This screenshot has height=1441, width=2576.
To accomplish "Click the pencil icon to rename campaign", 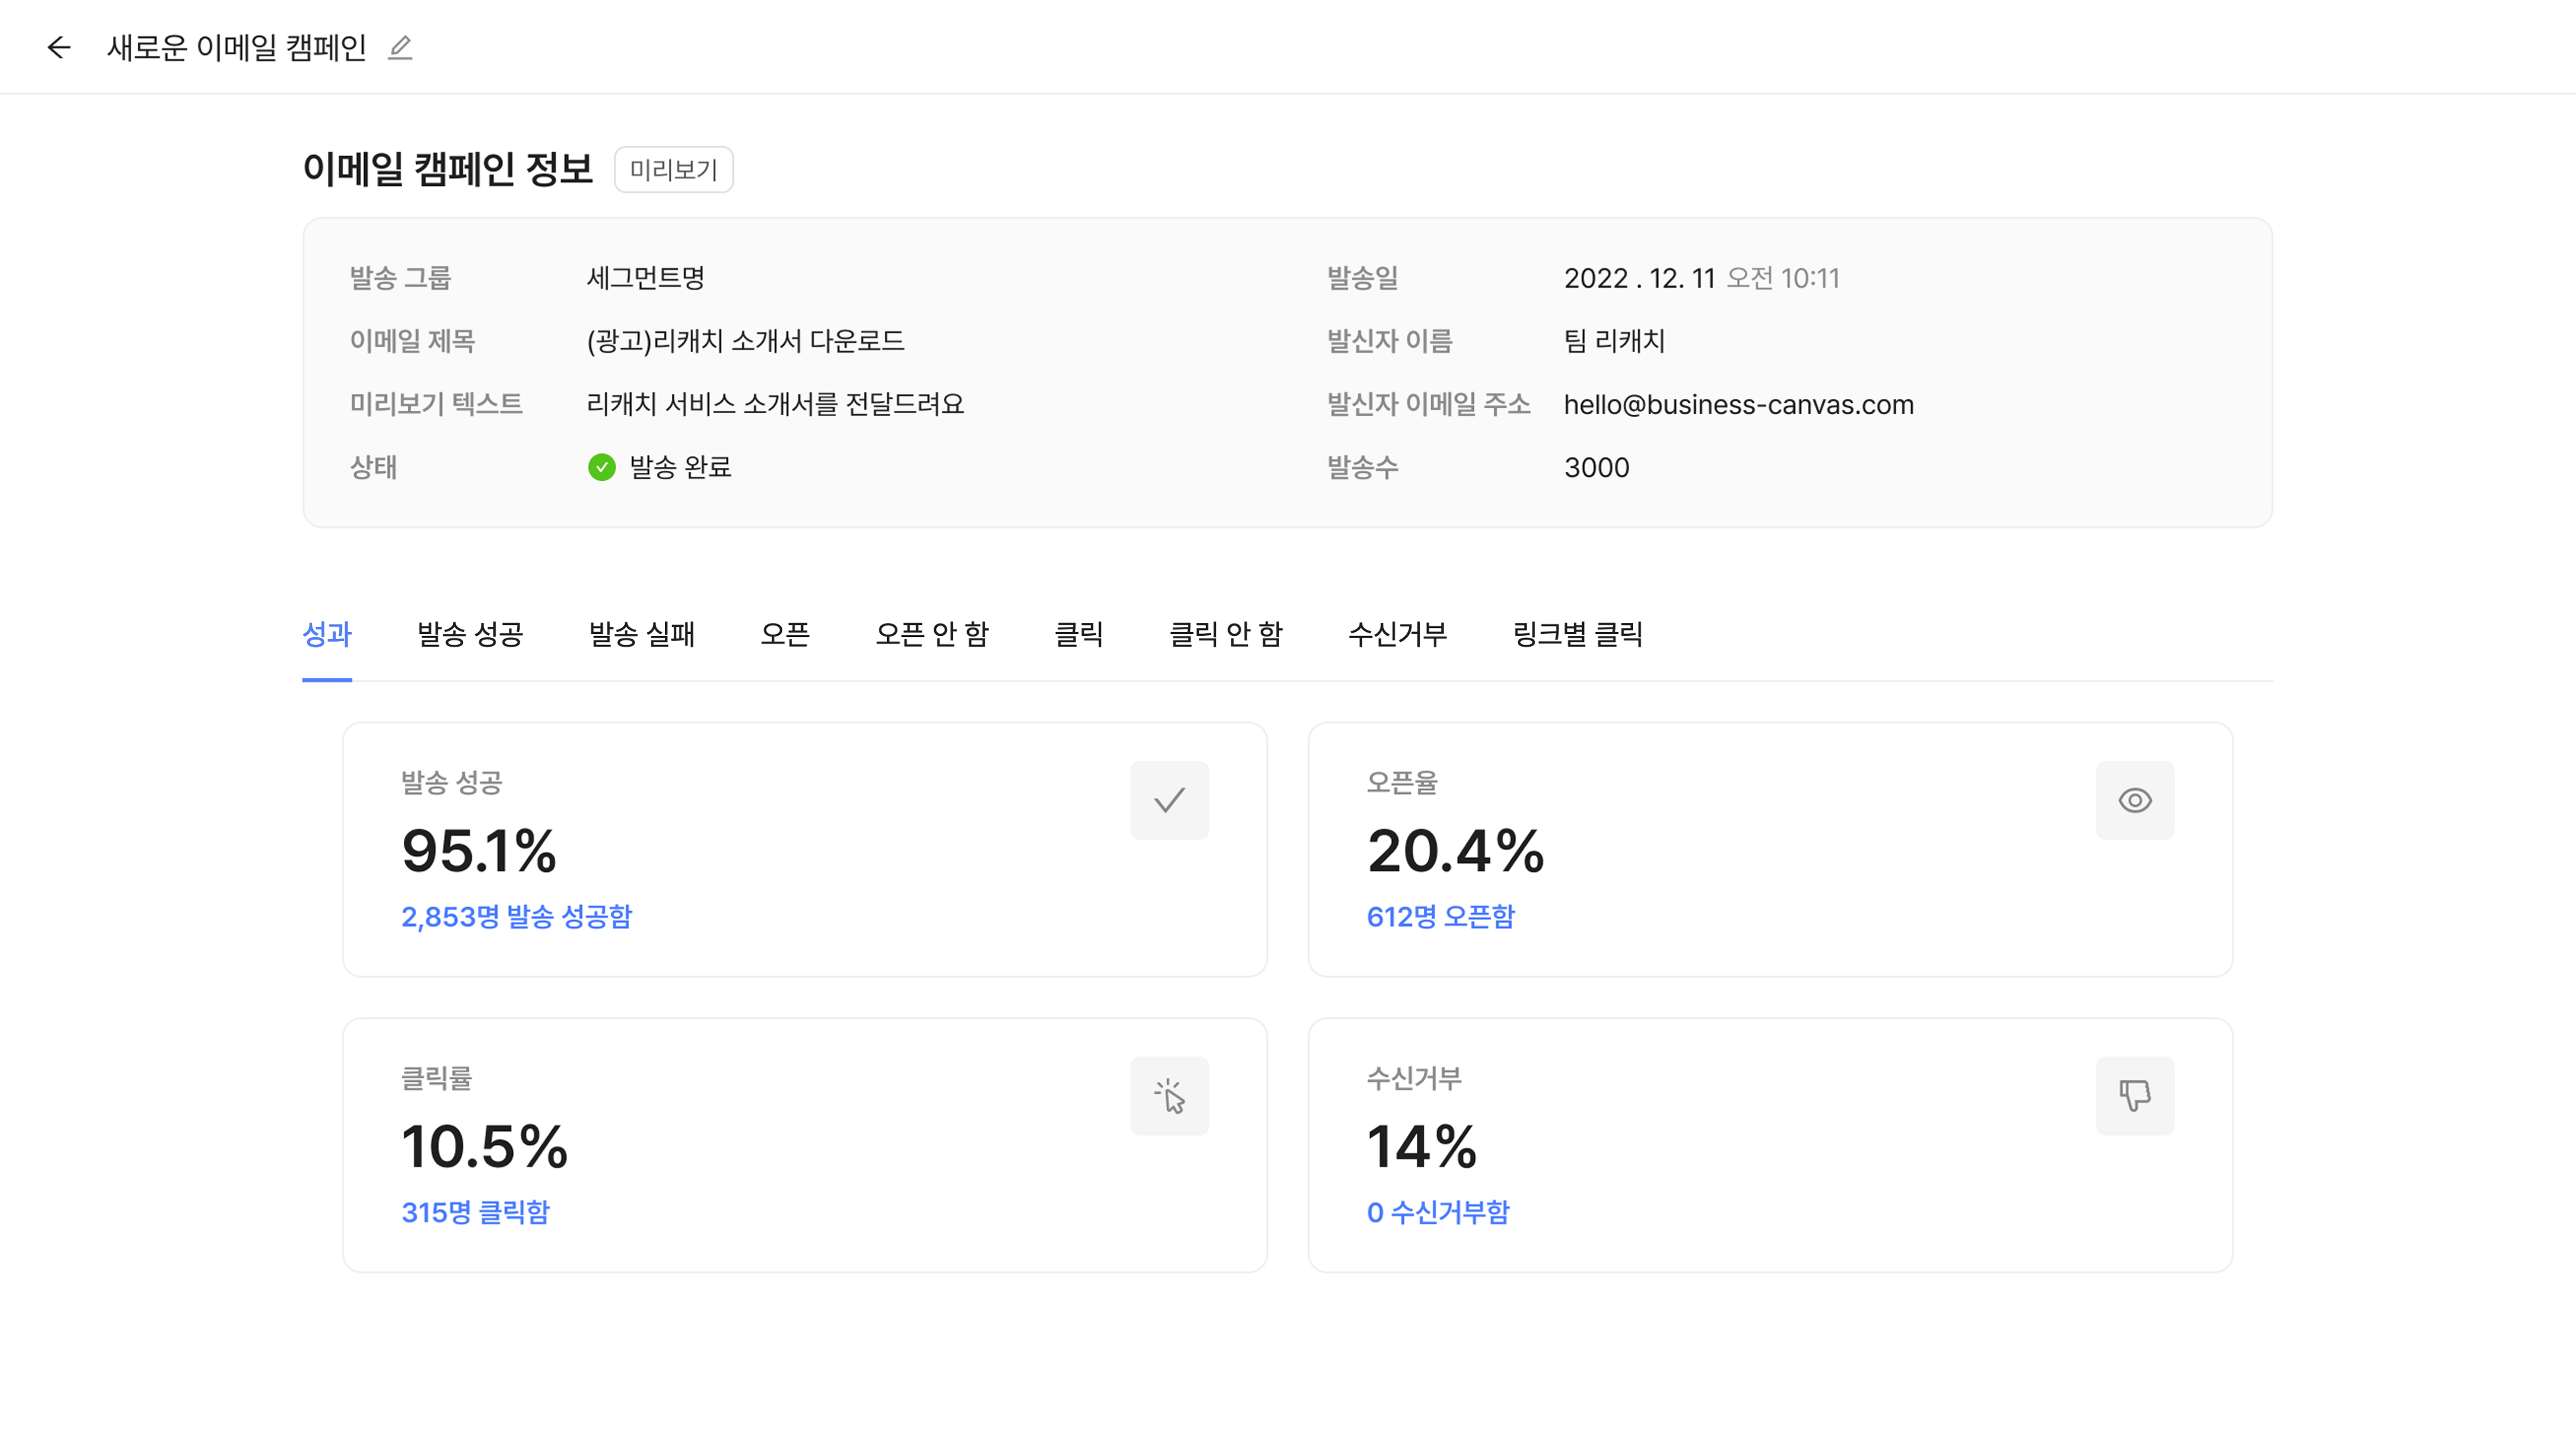I will (x=400, y=47).
